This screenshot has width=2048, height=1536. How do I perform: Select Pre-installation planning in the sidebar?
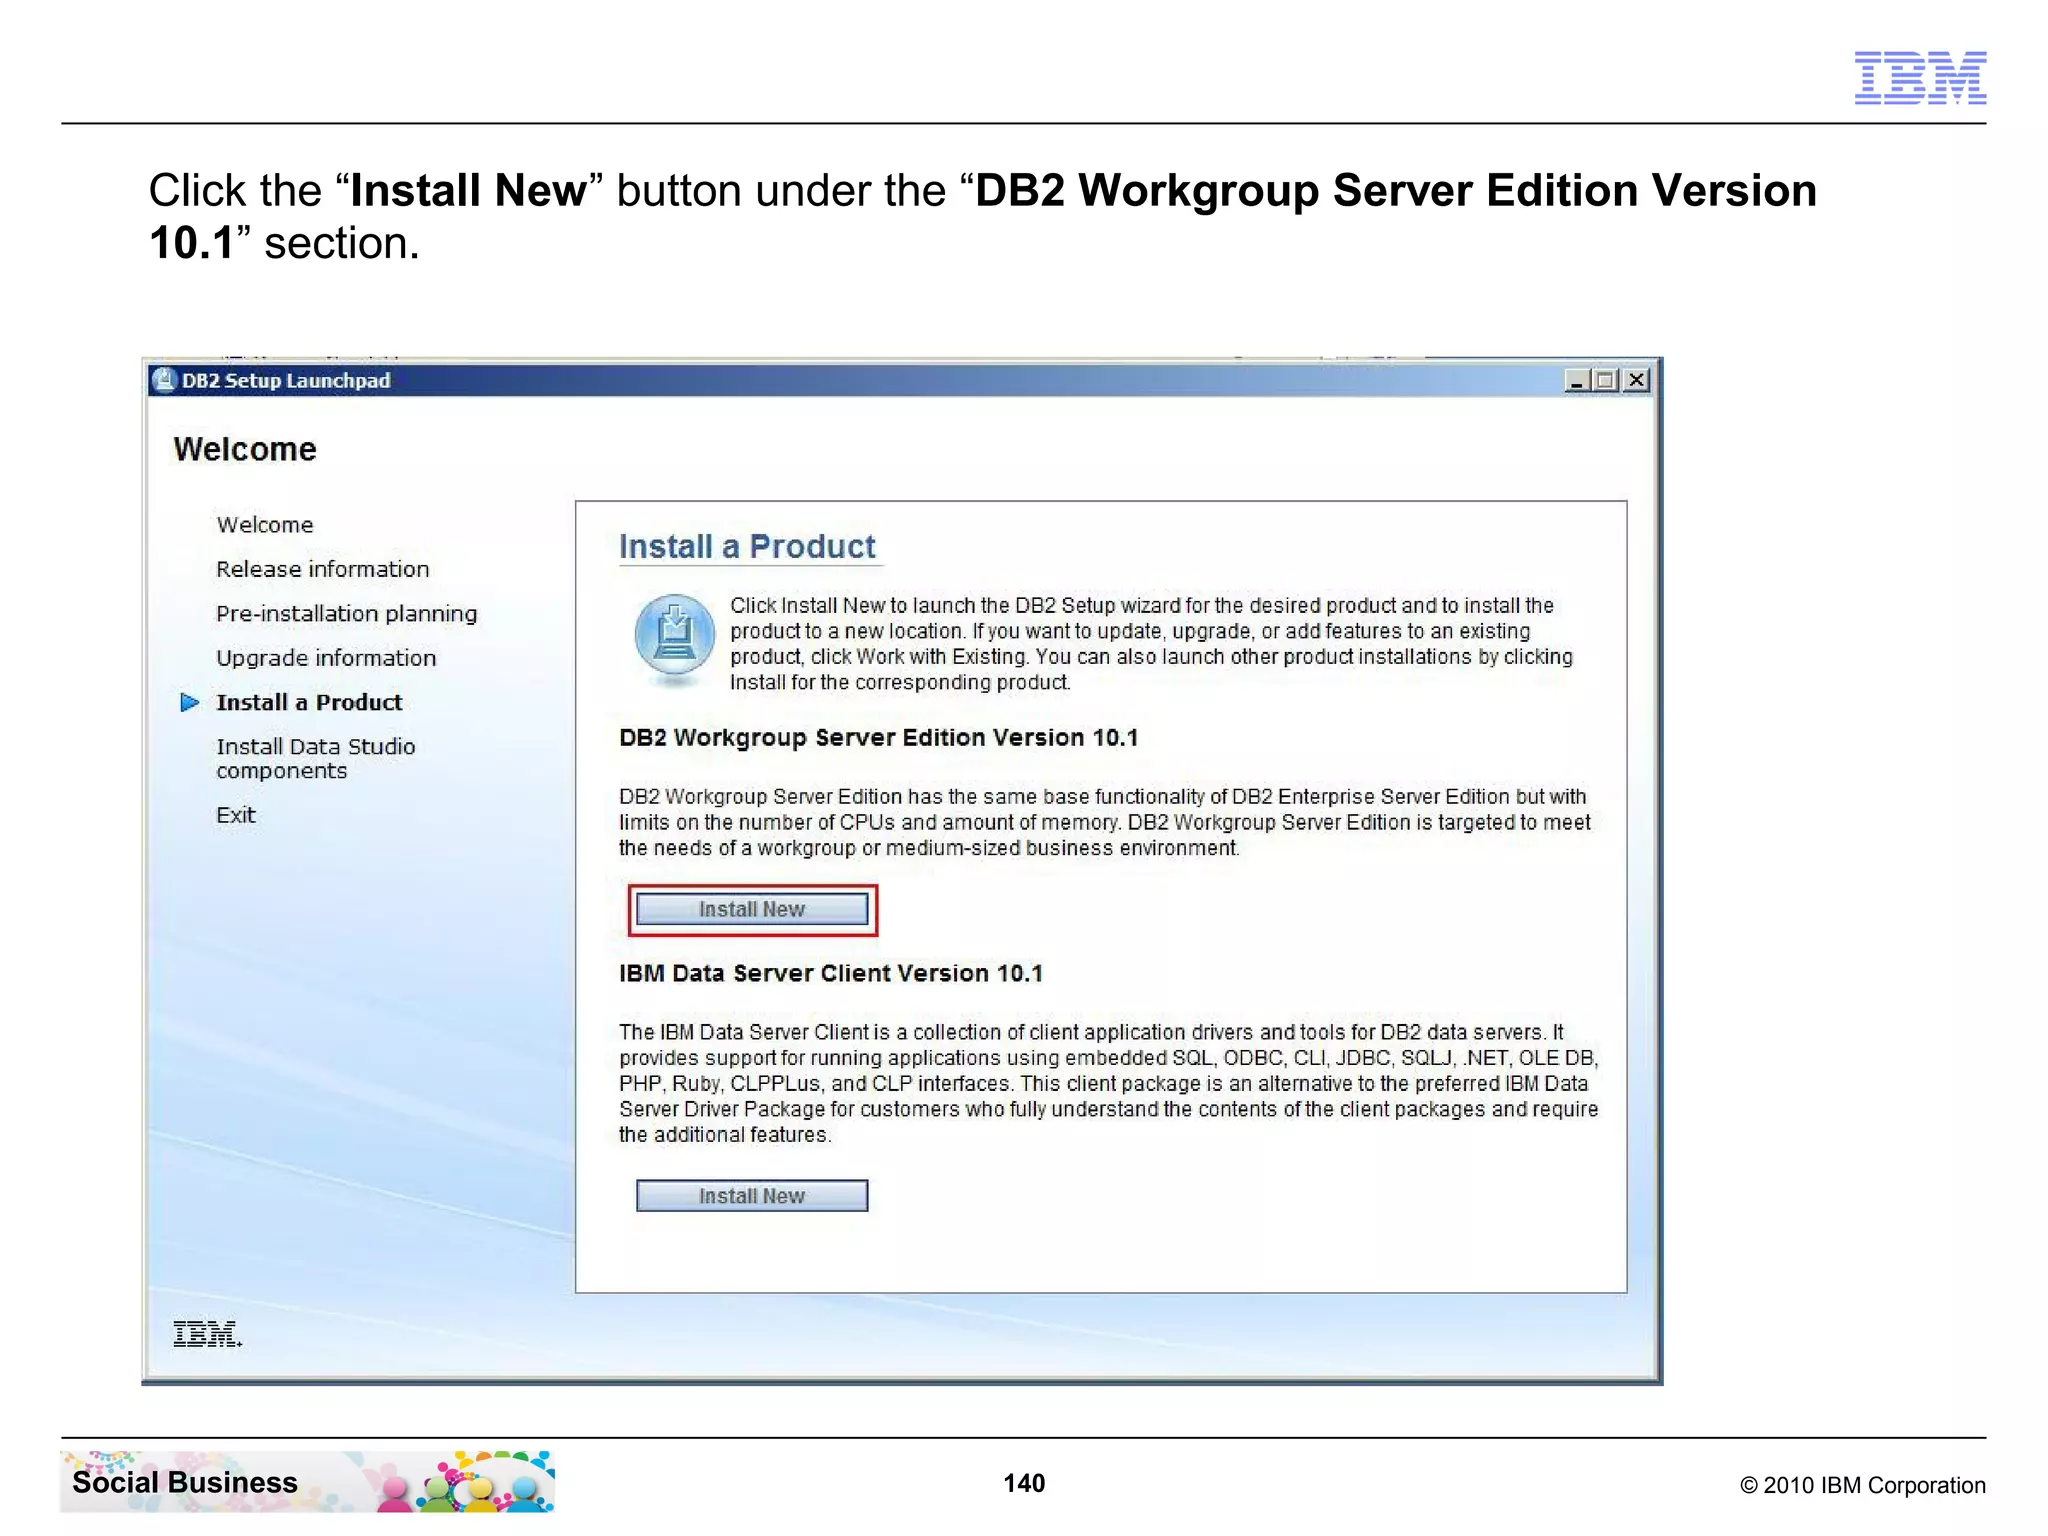pyautogui.click(x=347, y=614)
